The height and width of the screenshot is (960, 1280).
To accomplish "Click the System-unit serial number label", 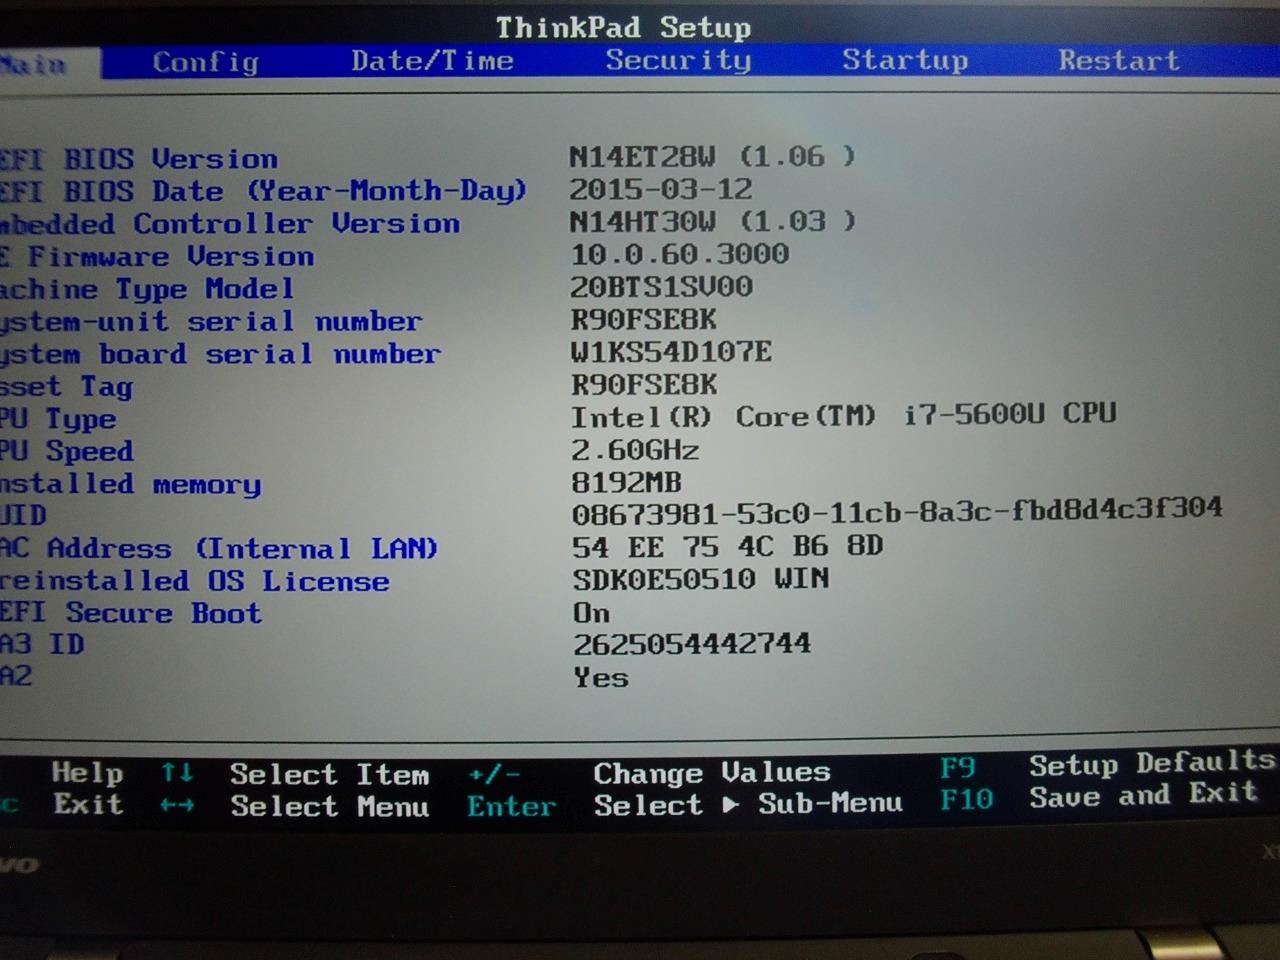I will (x=211, y=322).
